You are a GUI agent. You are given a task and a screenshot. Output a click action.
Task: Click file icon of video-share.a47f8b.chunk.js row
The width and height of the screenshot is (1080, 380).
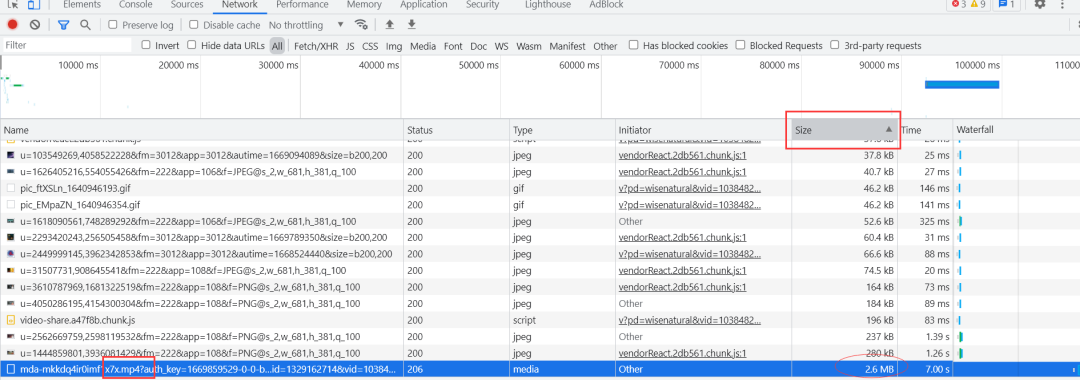point(10,320)
